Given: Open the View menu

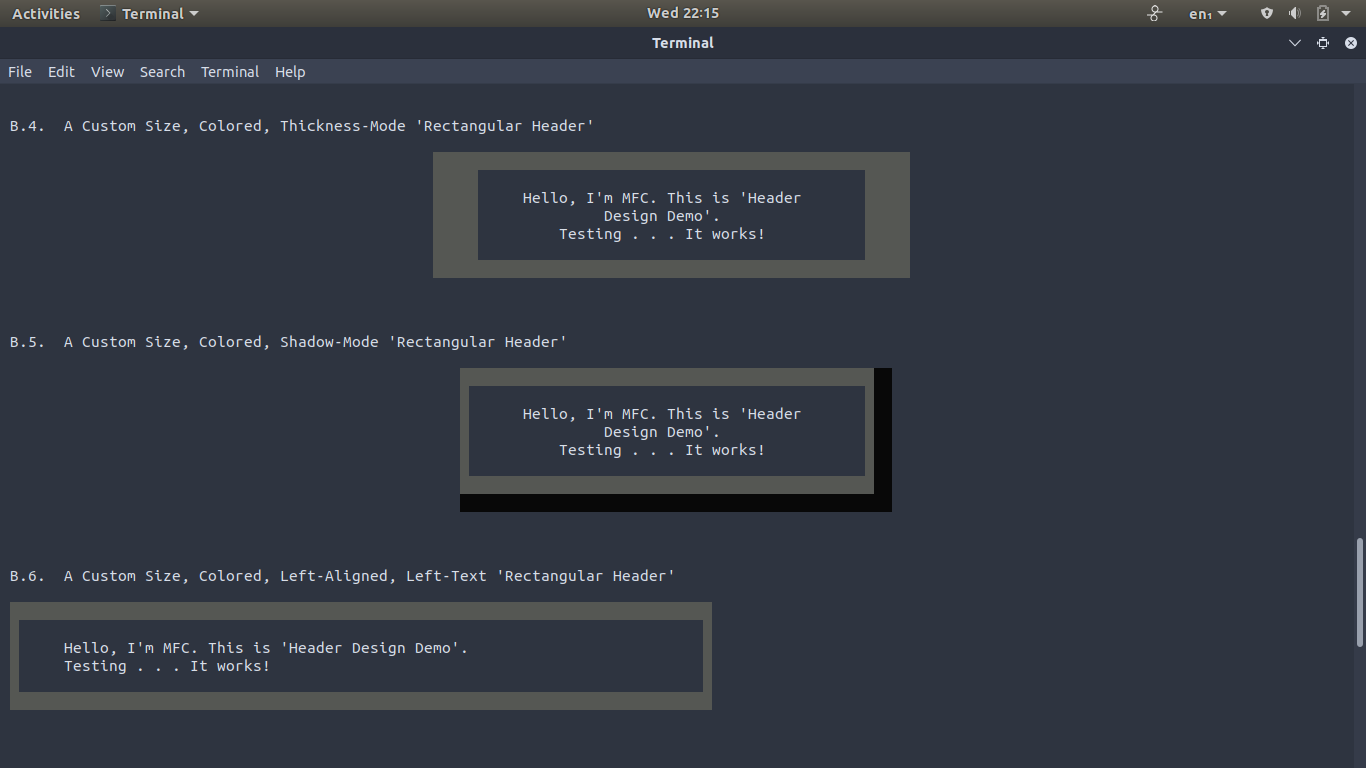Looking at the screenshot, I should (x=107, y=71).
